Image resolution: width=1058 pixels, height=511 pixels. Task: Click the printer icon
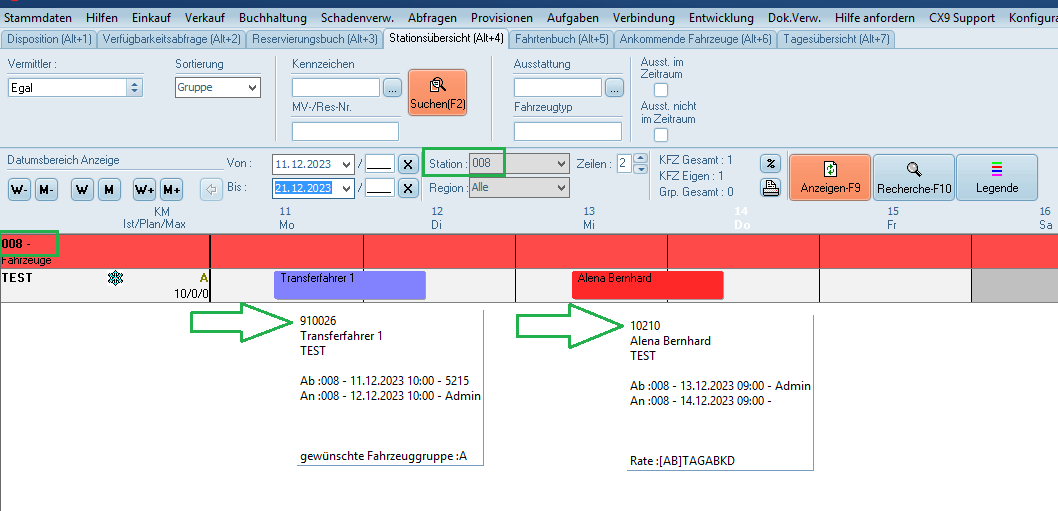pyautogui.click(x=770, y=188)
